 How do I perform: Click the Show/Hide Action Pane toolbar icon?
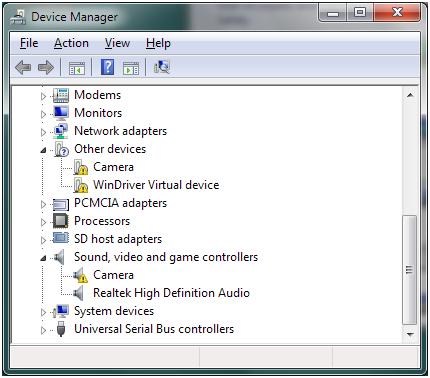tap(131, 68)
